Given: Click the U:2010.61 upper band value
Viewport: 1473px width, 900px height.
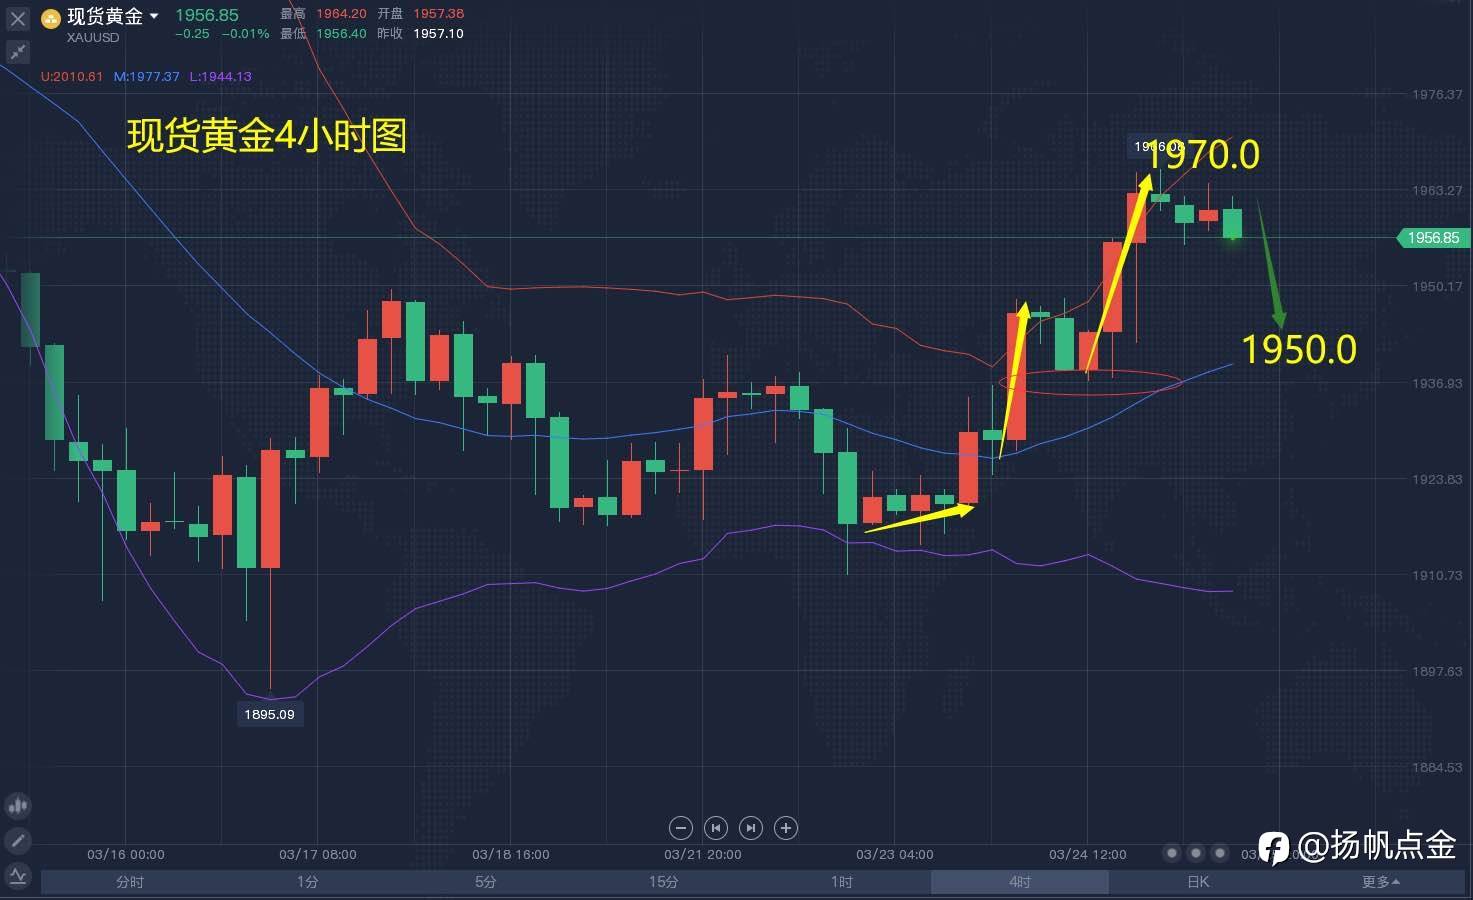Looking at the screenshot, I should click(x=72, y=76).
